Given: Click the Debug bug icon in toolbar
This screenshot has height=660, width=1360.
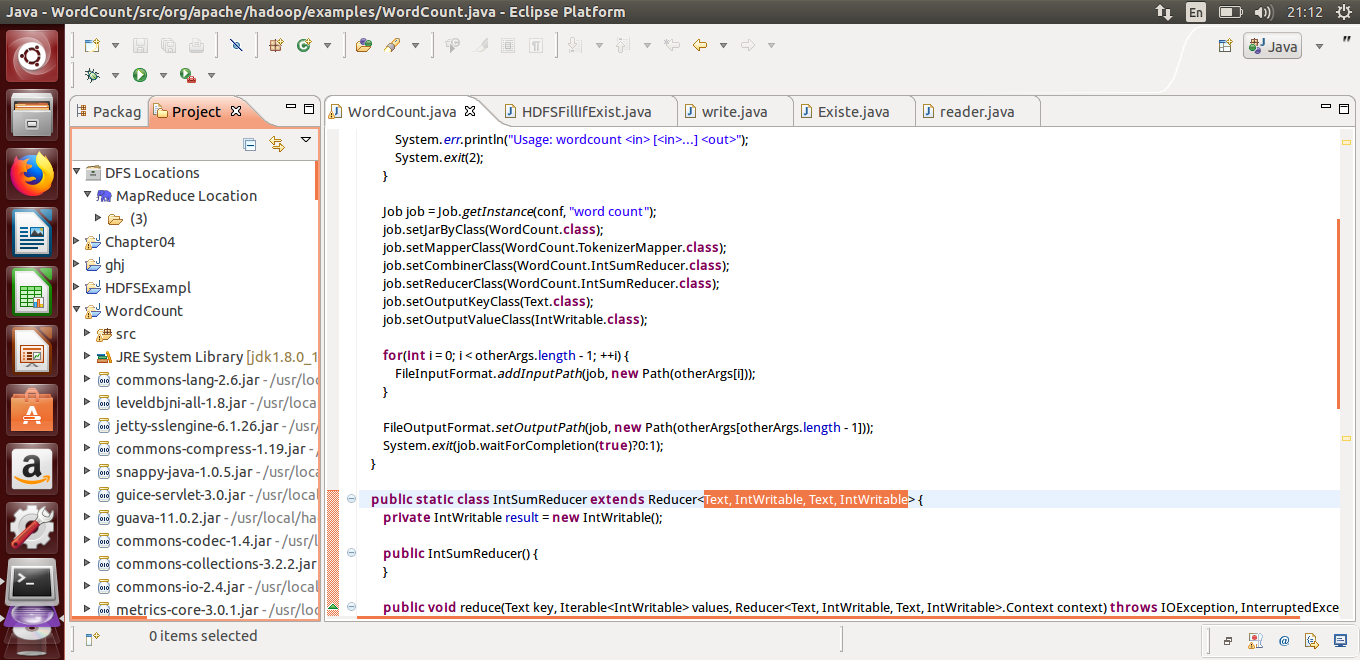Looking at the screenshot, I should [93, 75].
